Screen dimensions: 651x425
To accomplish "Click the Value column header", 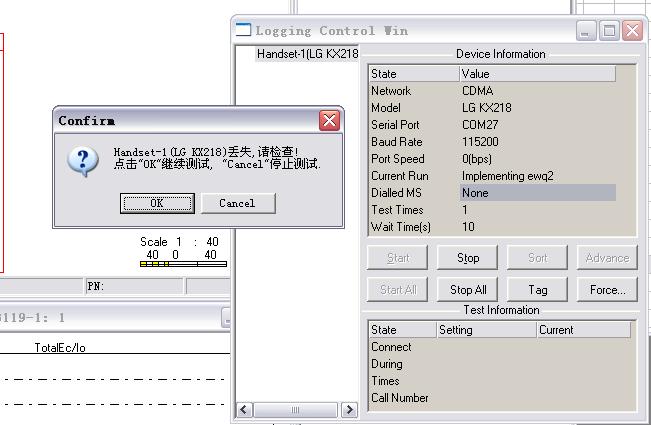I will coord(537,74).
